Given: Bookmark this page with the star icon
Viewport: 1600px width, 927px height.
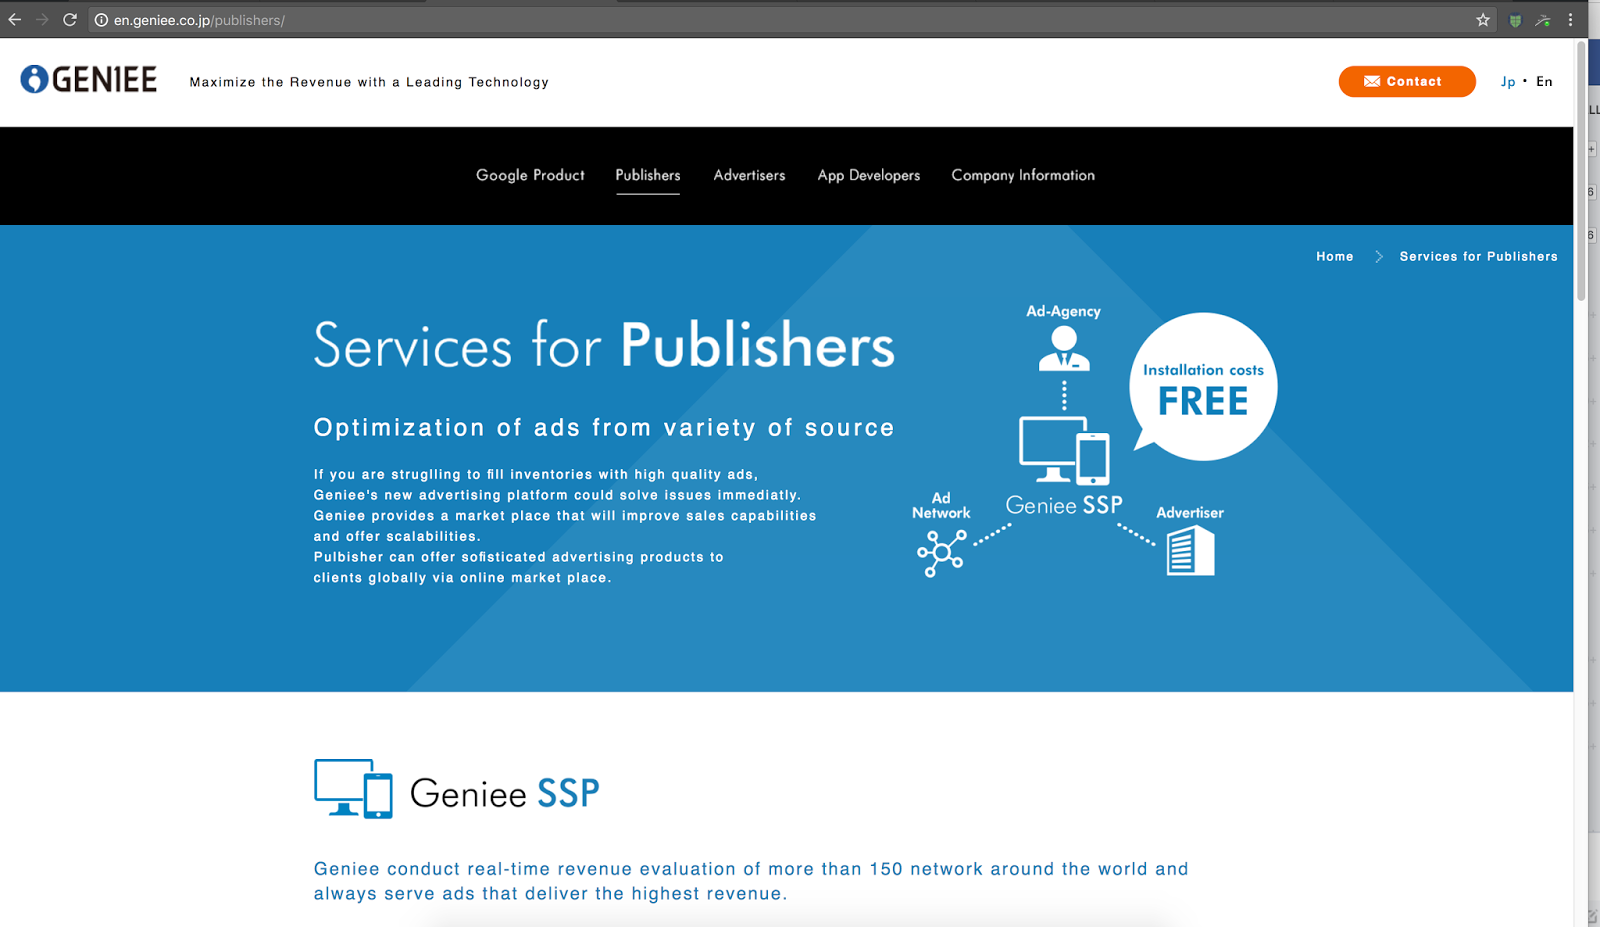Looking at the screenshot, I should [x=1483, y=20].
